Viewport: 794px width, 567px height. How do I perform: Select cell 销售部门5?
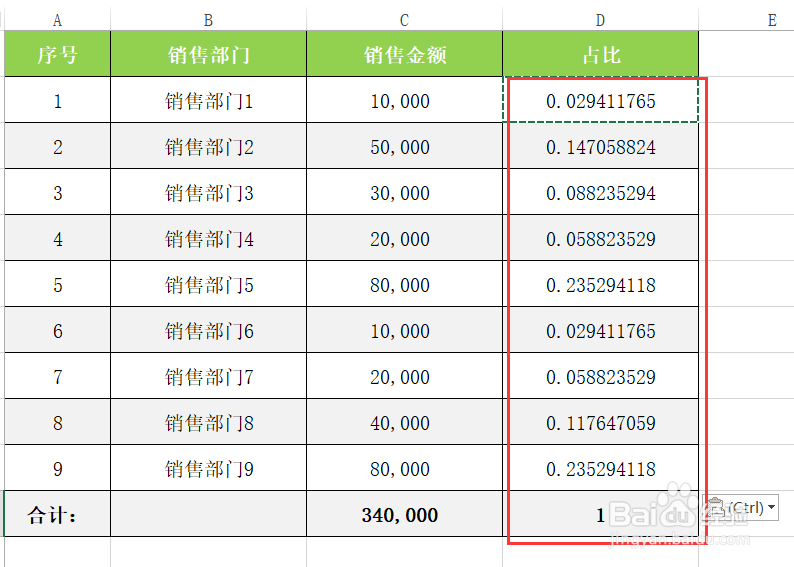[209, 284]
